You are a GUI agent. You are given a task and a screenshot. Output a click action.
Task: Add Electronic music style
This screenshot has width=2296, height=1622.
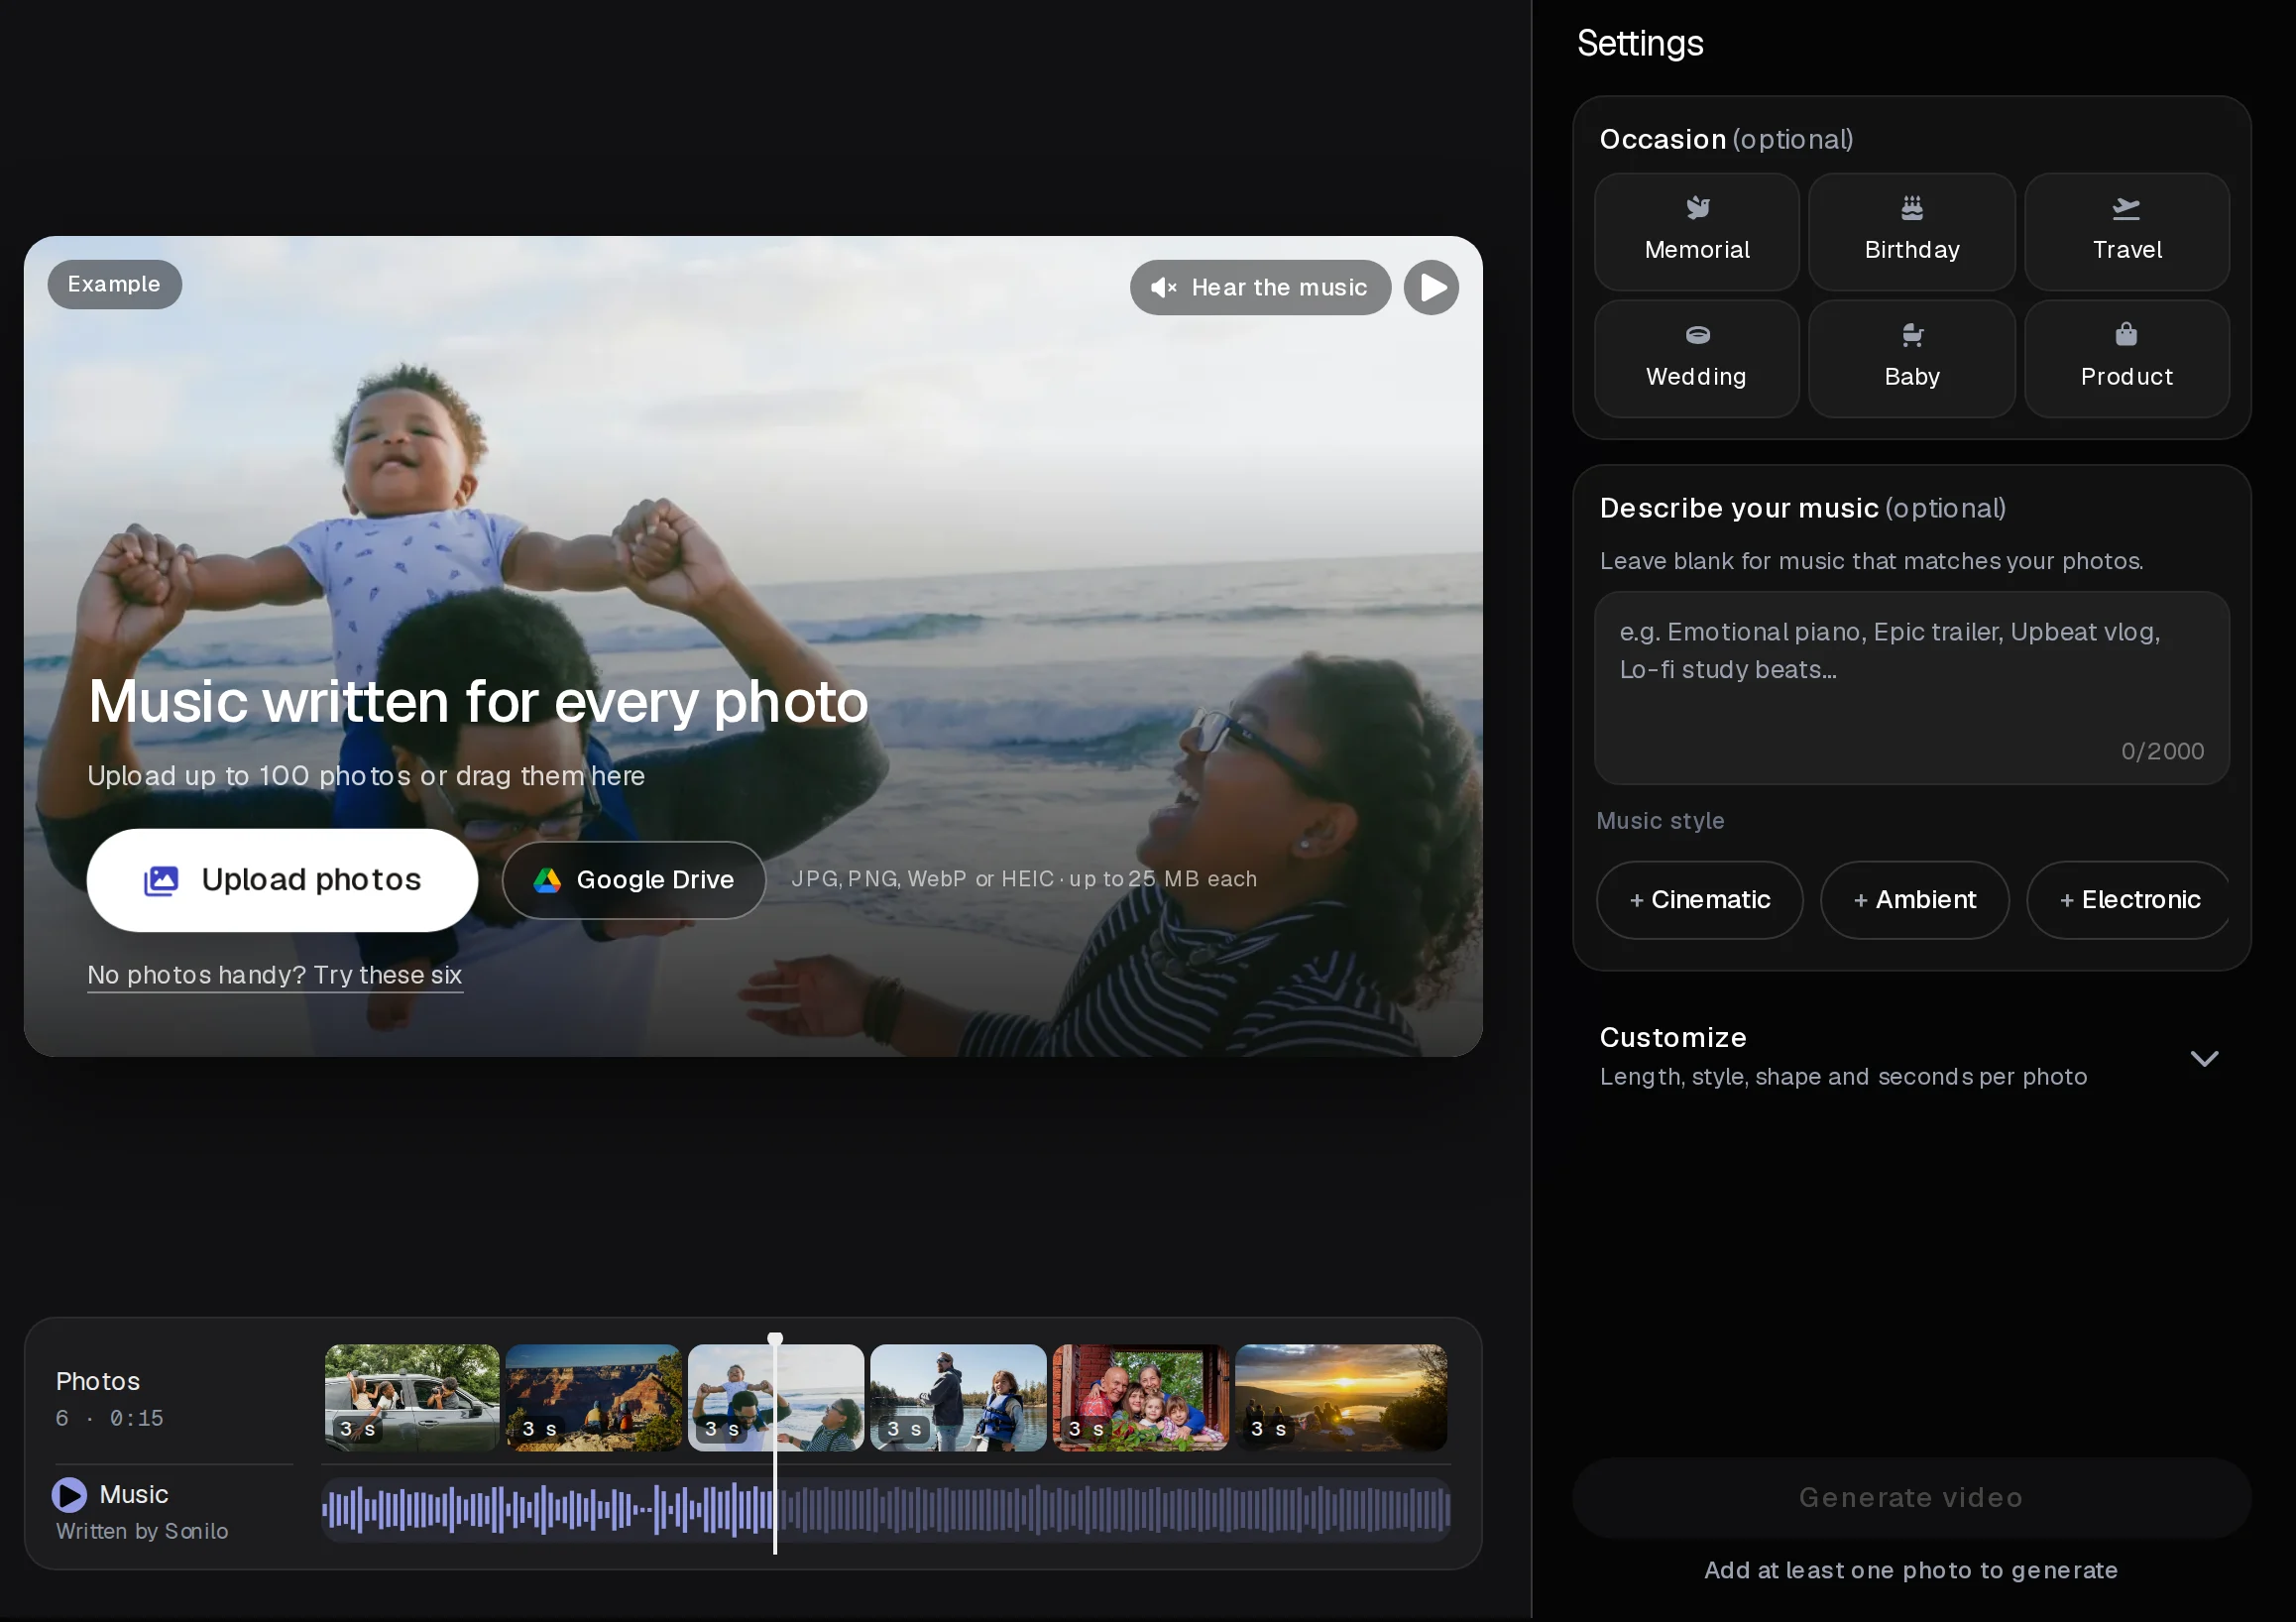(2129, 900)
